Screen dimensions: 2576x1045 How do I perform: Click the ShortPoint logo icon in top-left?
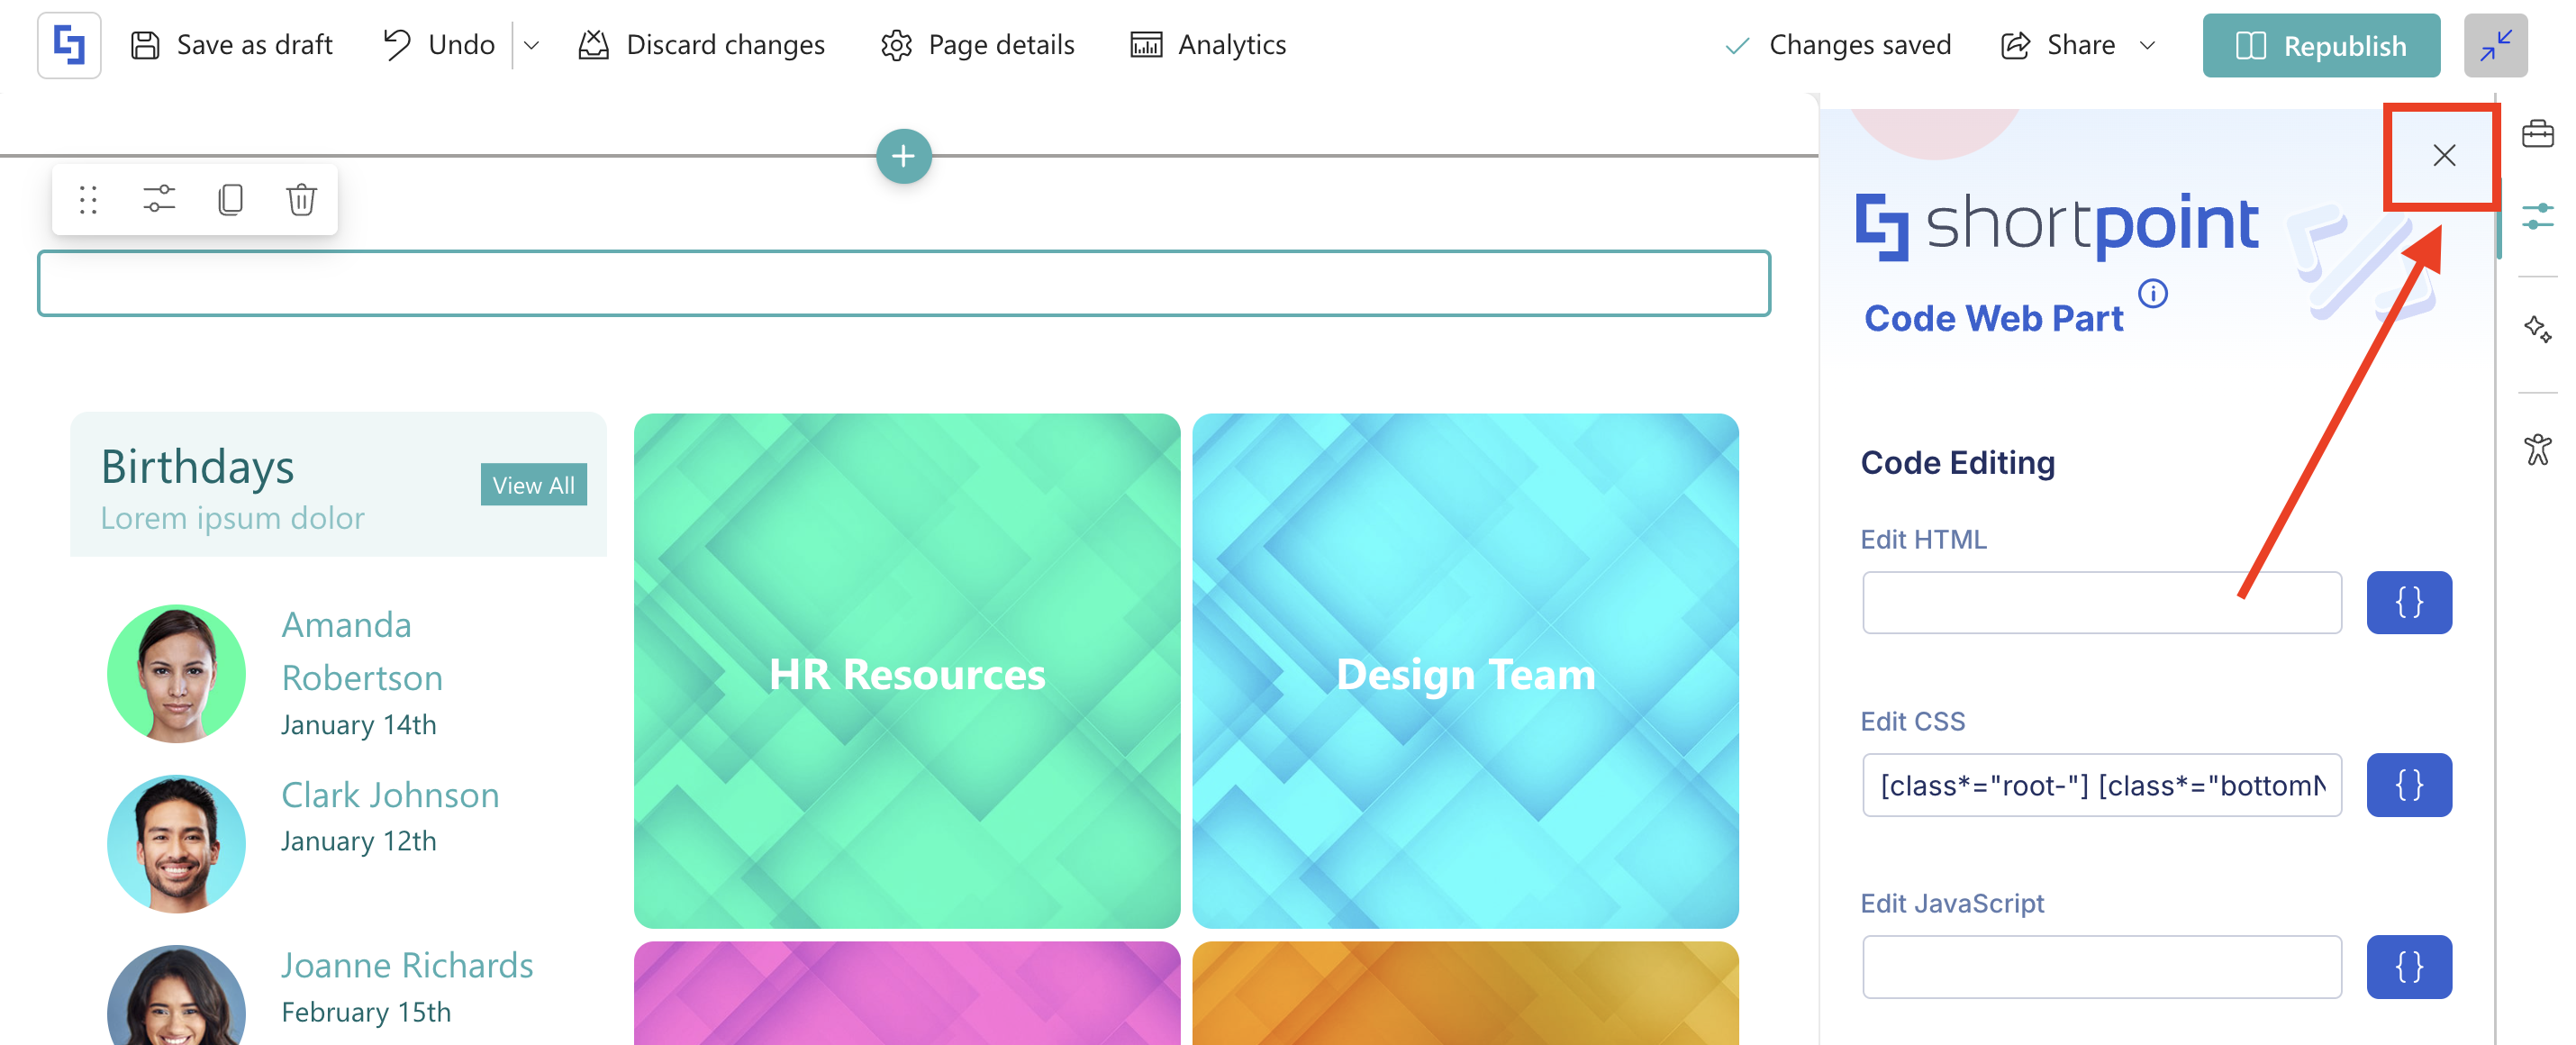tap(69, 45)
